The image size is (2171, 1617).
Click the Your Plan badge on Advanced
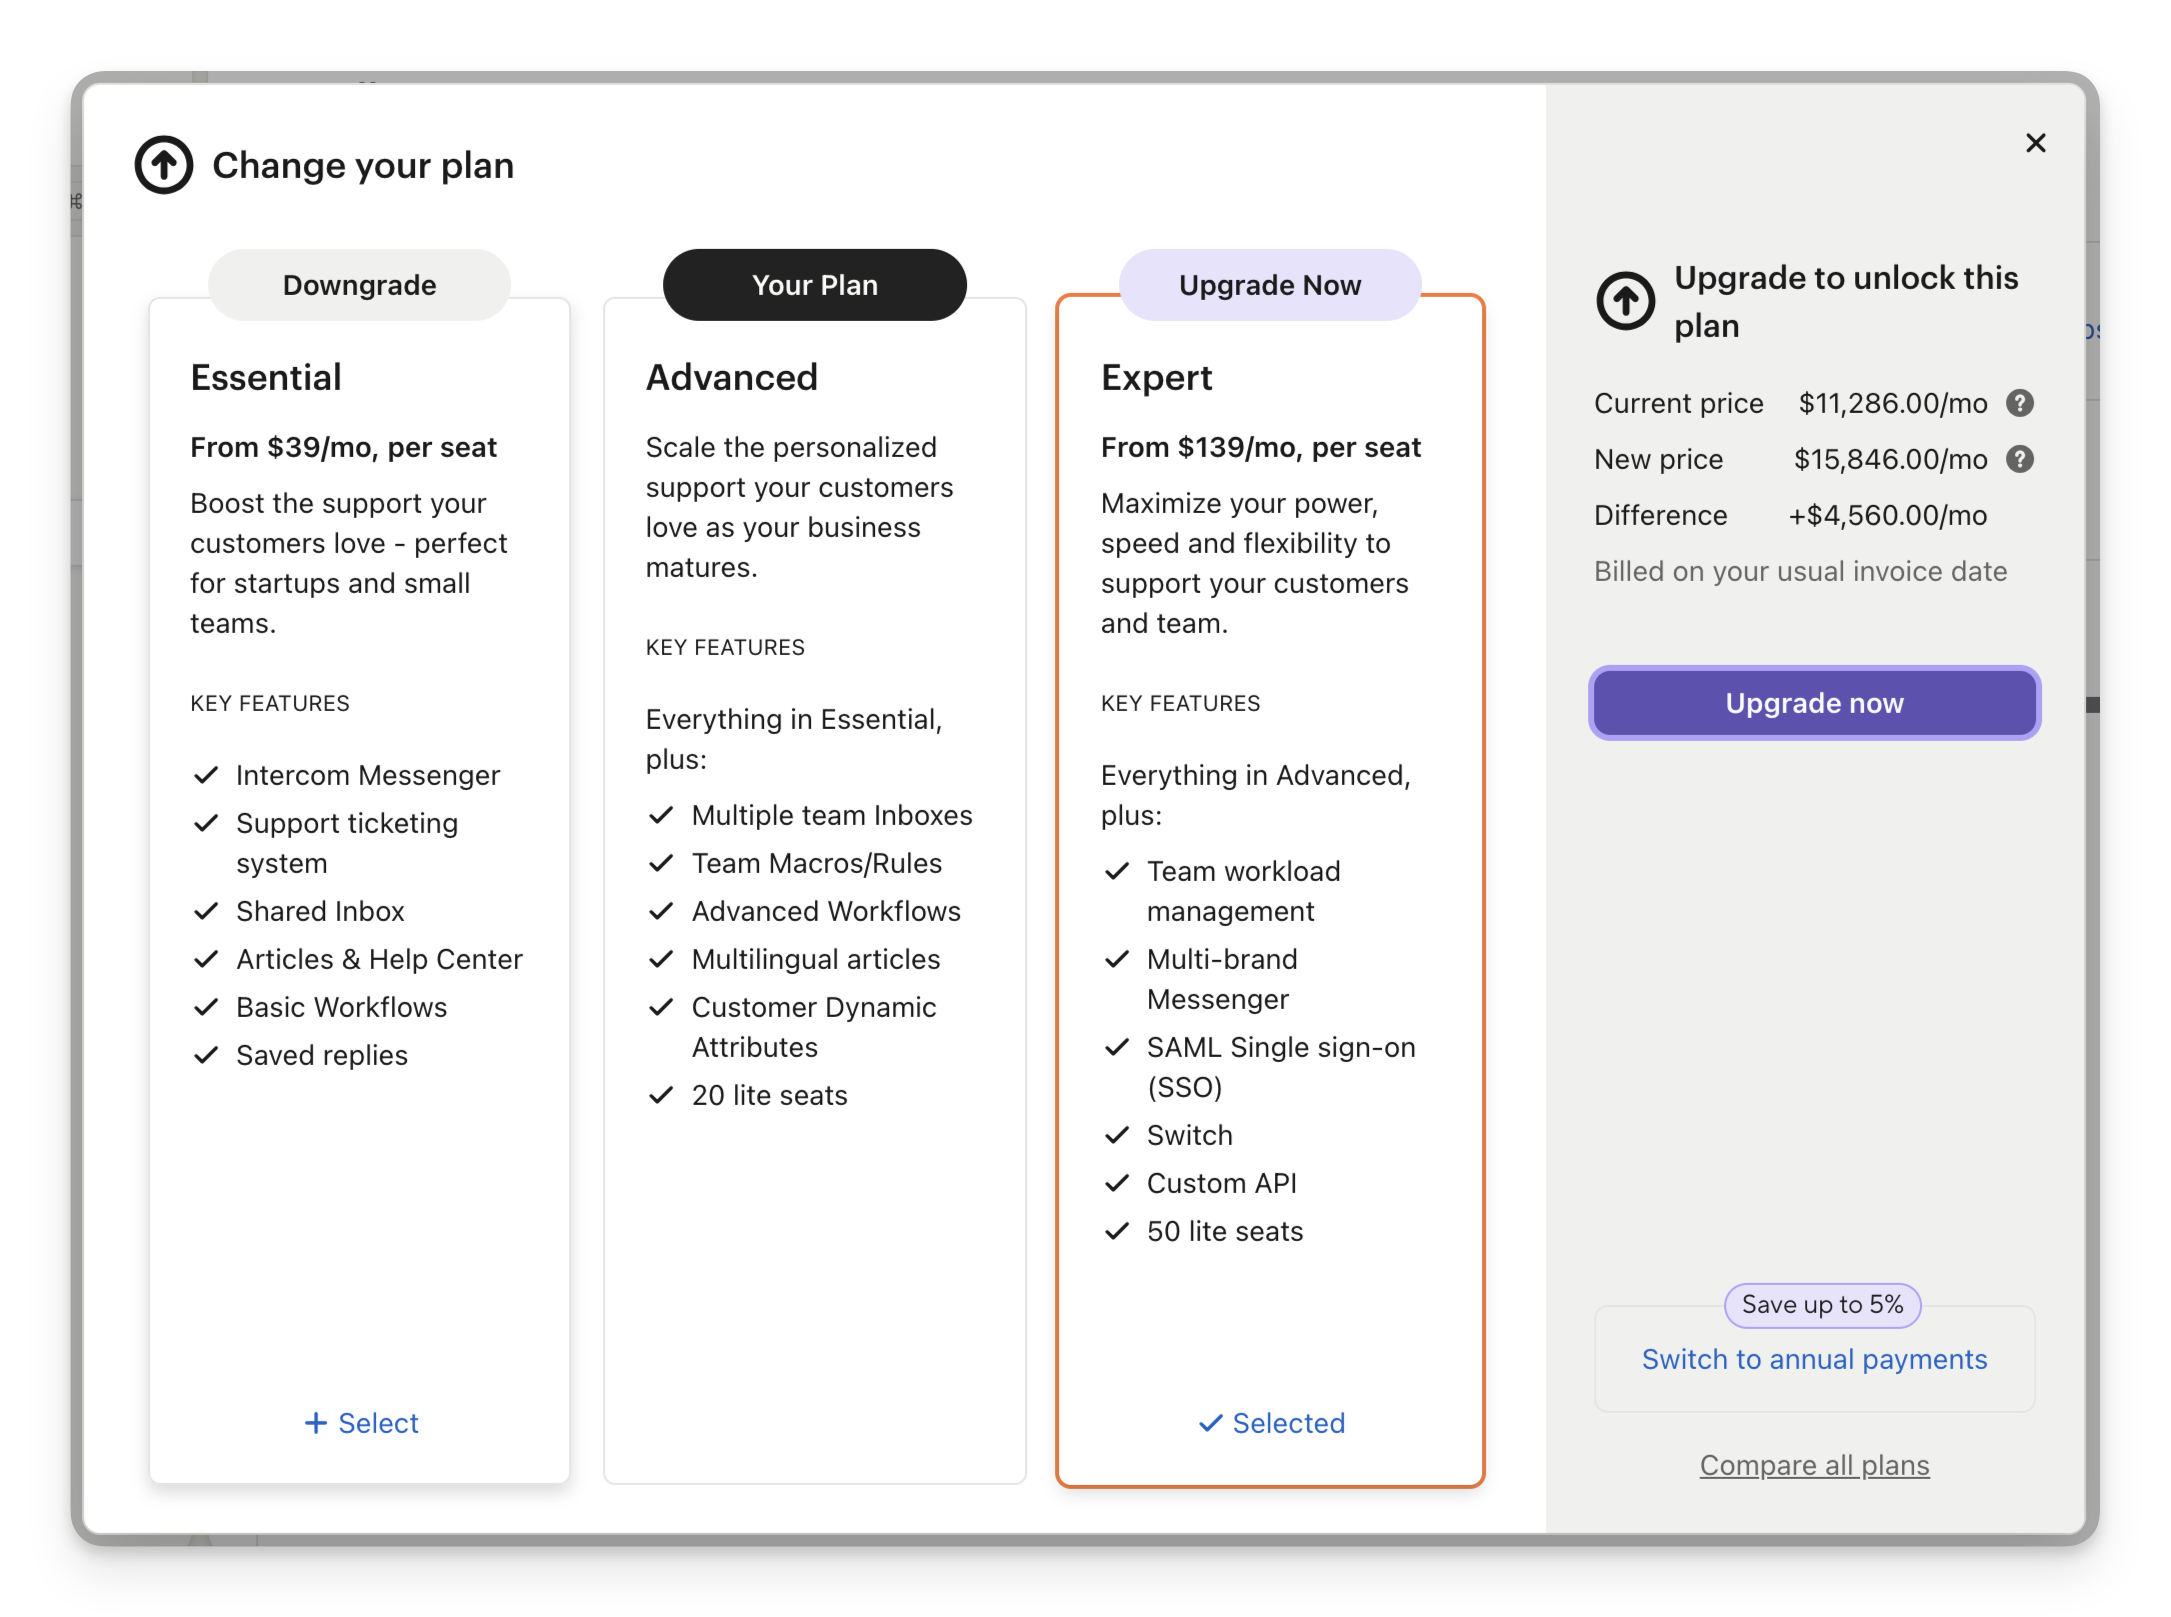[x=814, y=285]
